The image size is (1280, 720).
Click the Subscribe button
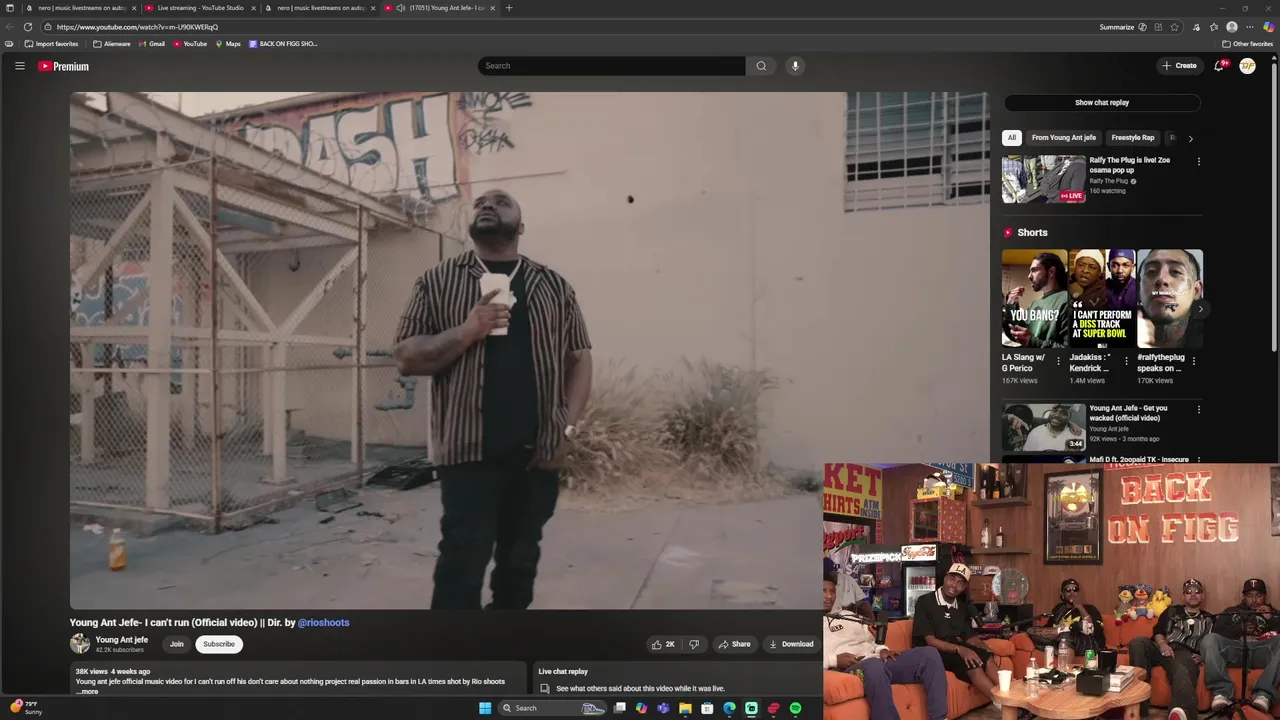point(219,644)
